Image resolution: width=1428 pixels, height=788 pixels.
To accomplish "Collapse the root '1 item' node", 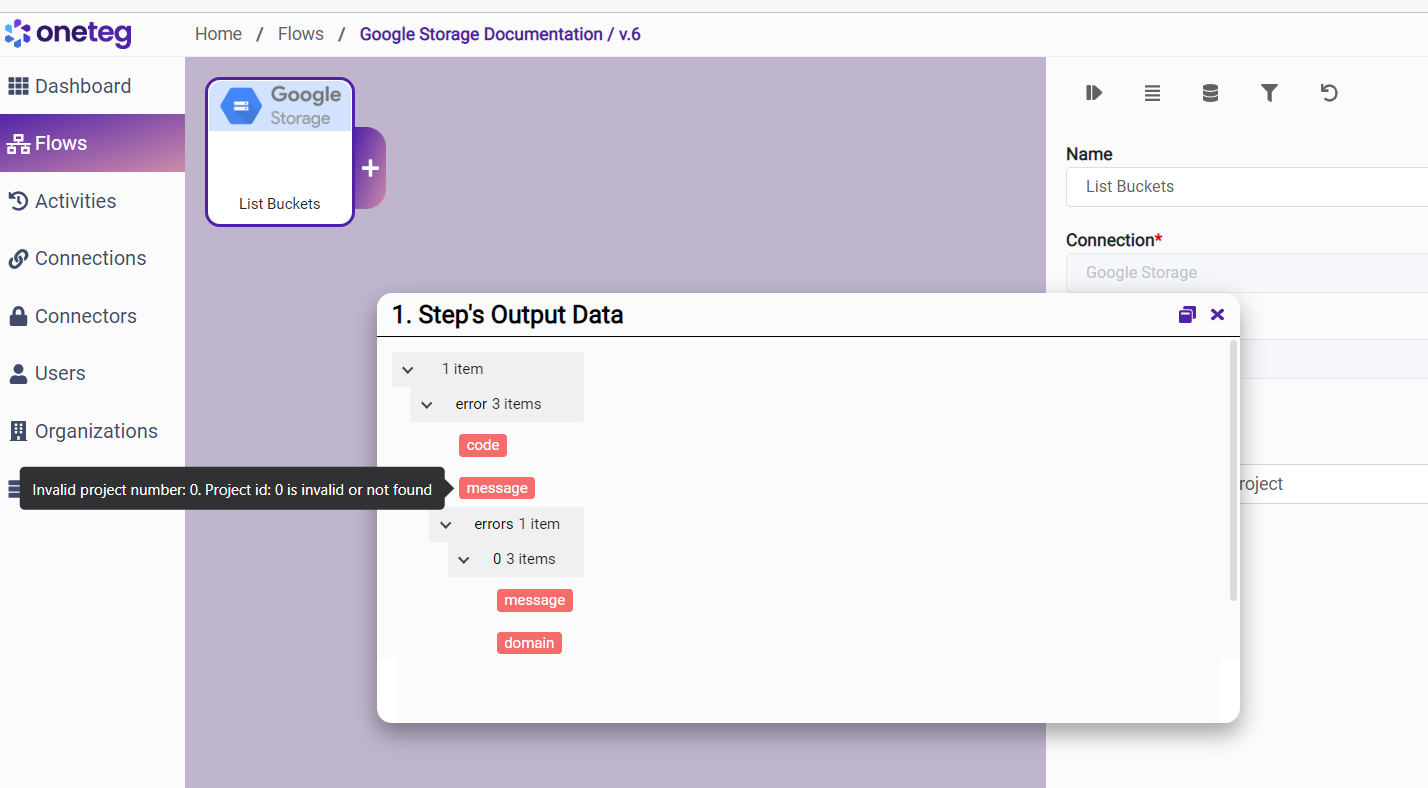I will click(x=408, y=370).
